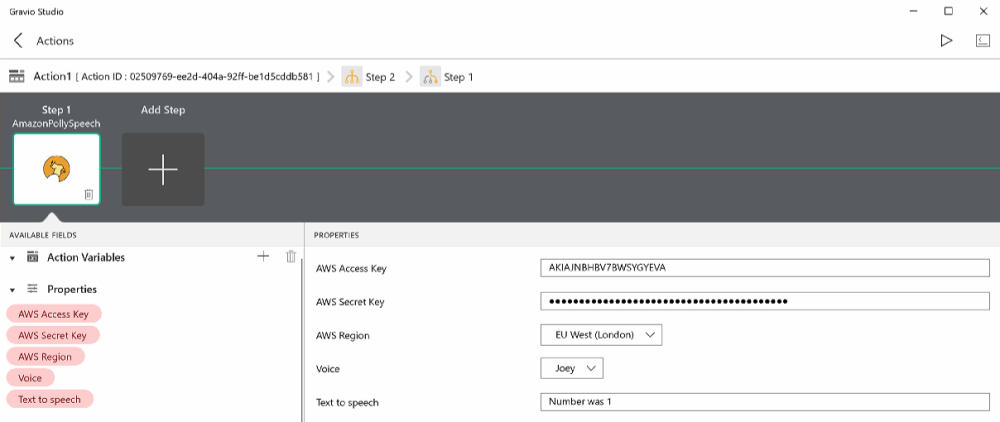Select the AWS Access Key field pill
Image resolution: width=1000 pixels, height=422 pixels.
tap(54, 314)
